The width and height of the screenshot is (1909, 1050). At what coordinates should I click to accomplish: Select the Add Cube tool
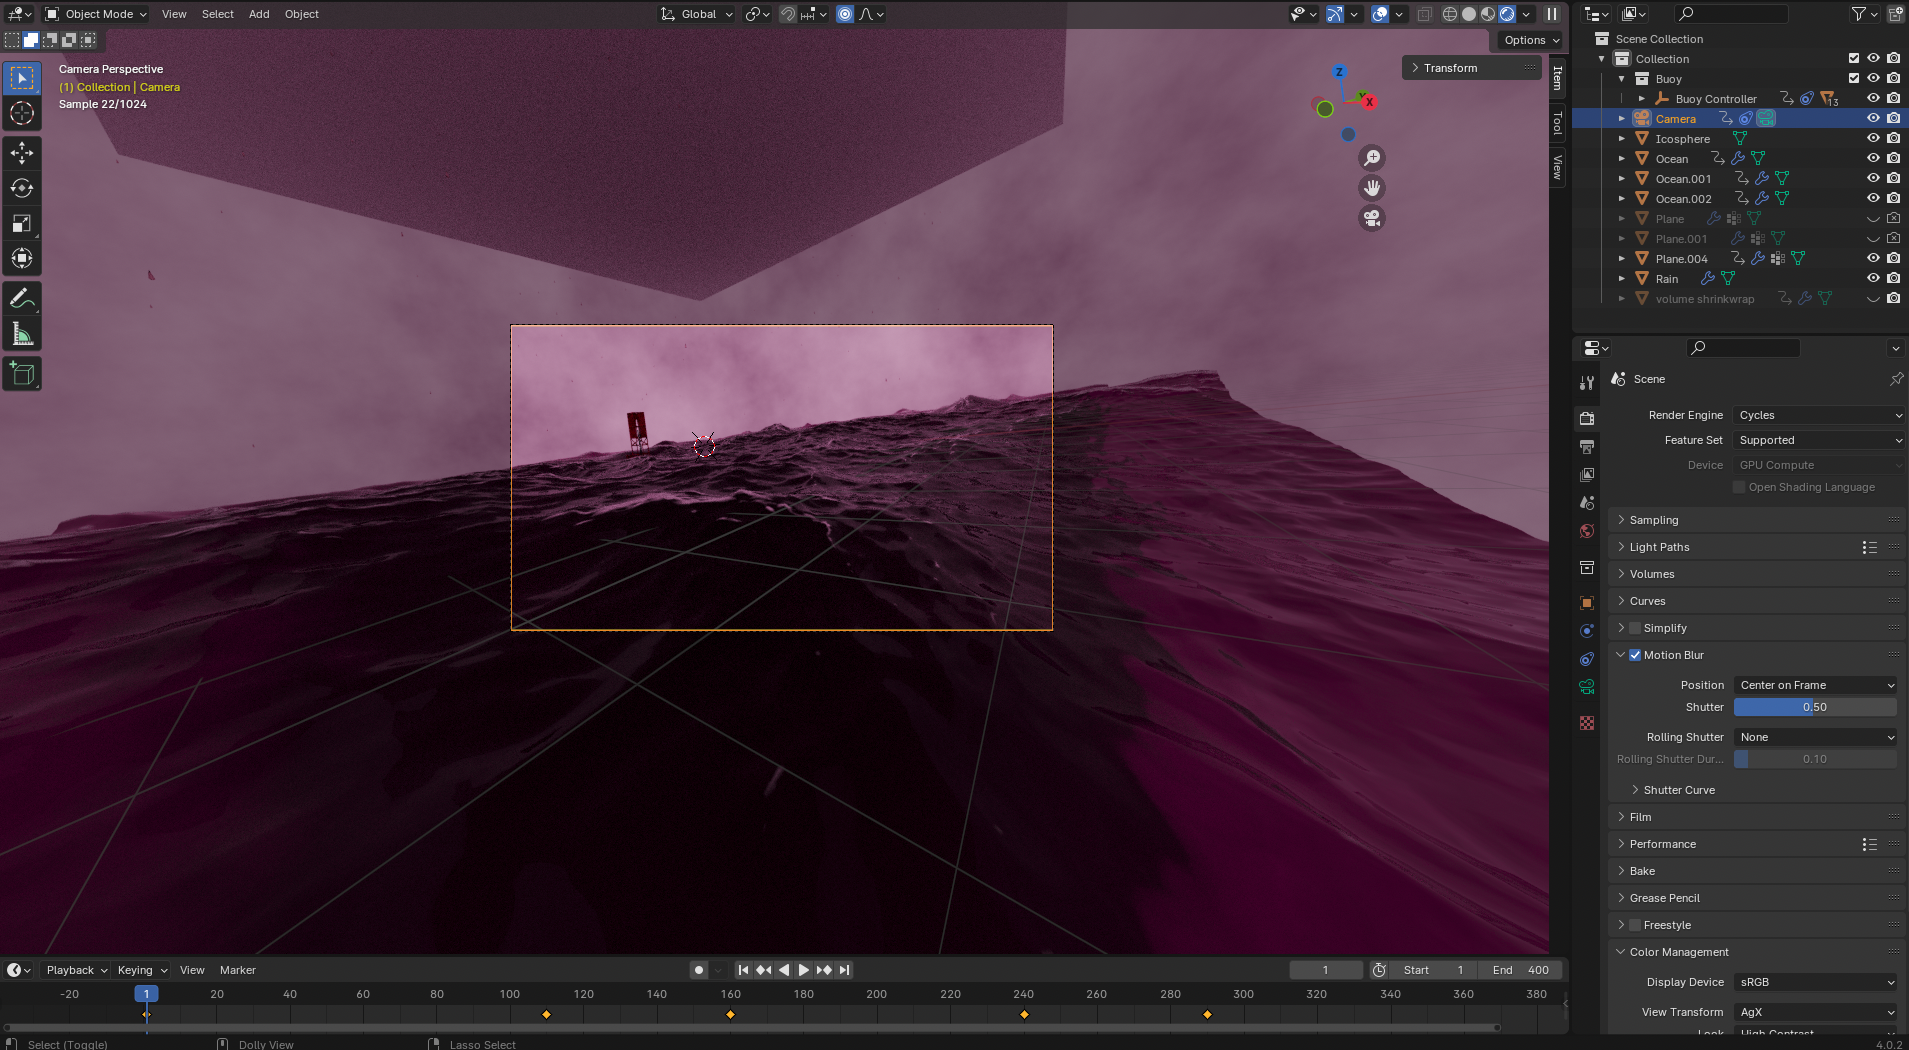[22, 374]
